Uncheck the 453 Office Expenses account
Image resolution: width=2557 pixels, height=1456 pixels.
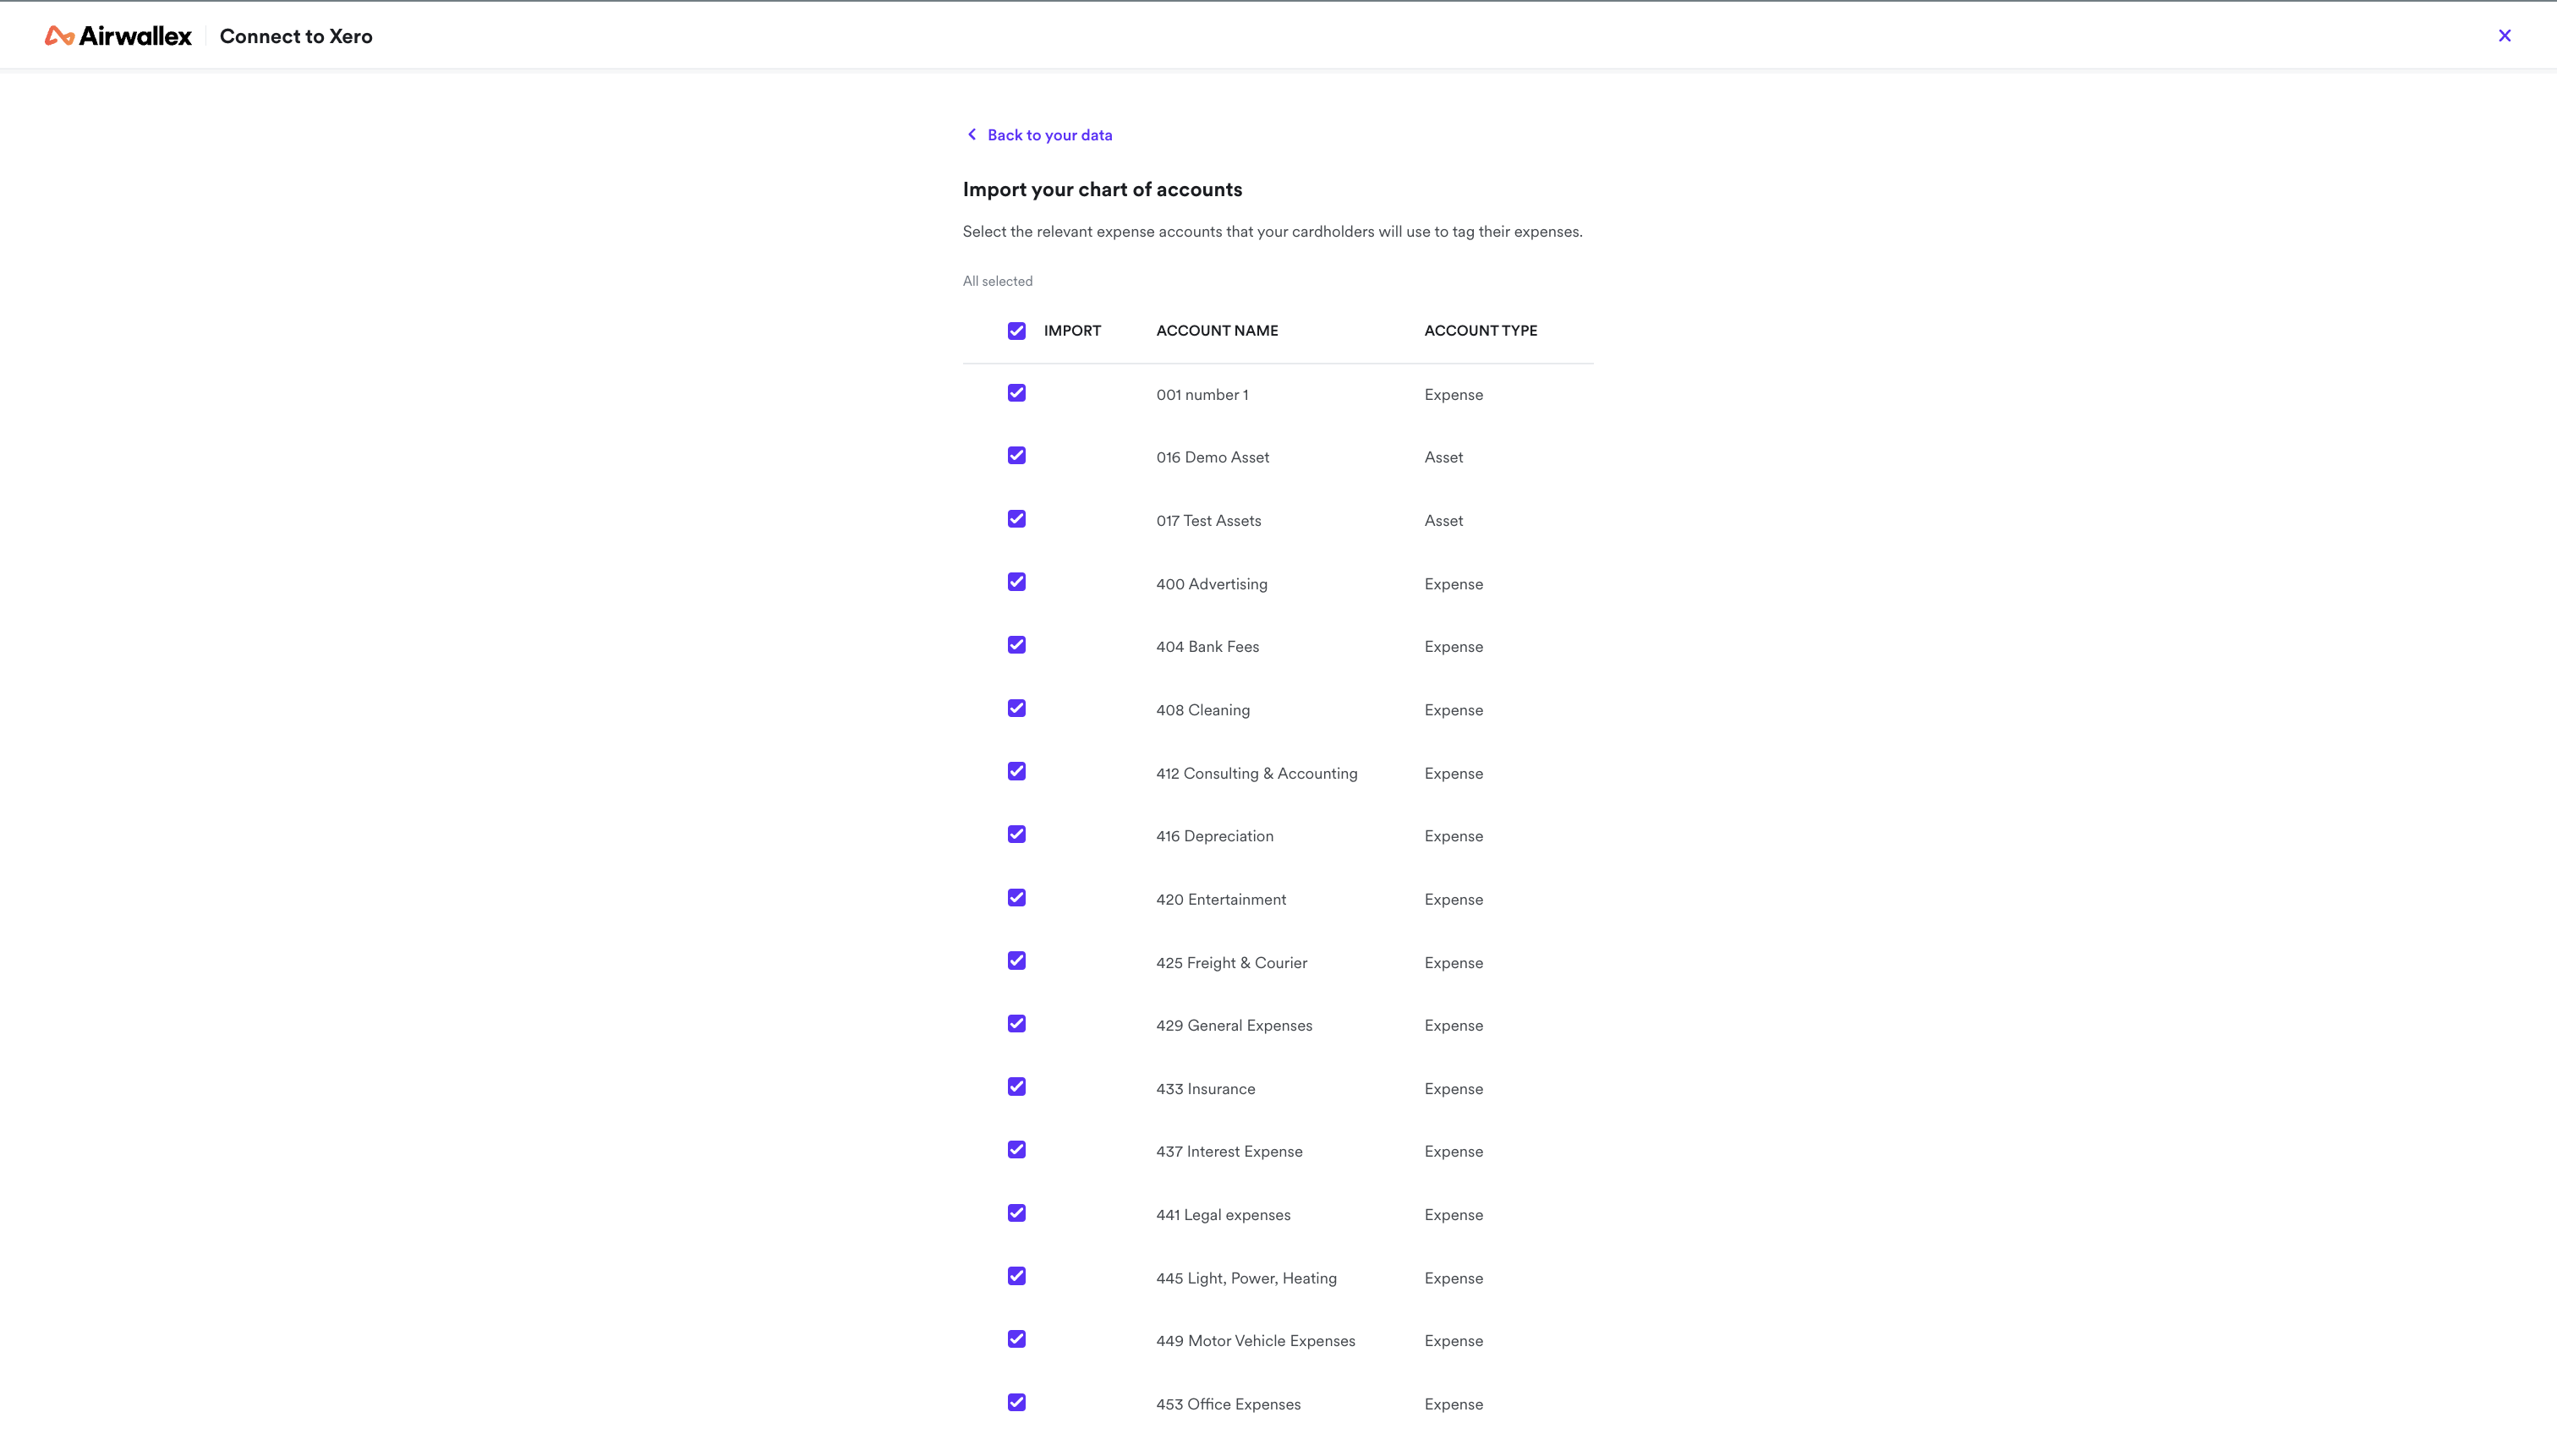click(1016, 1403)
